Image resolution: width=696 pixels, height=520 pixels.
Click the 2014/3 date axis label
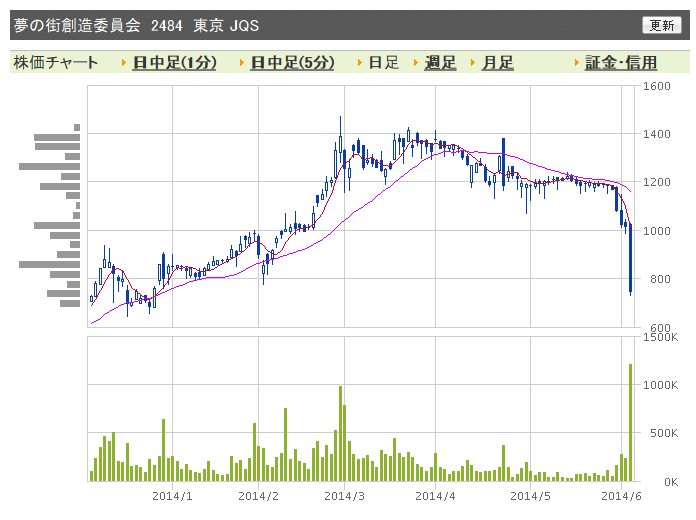pos(344,496)
